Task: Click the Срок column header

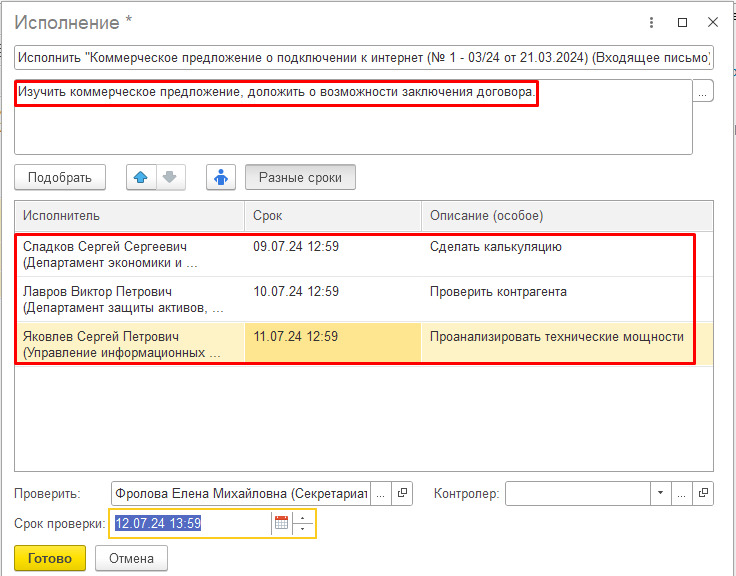Action: pos(332,216)
